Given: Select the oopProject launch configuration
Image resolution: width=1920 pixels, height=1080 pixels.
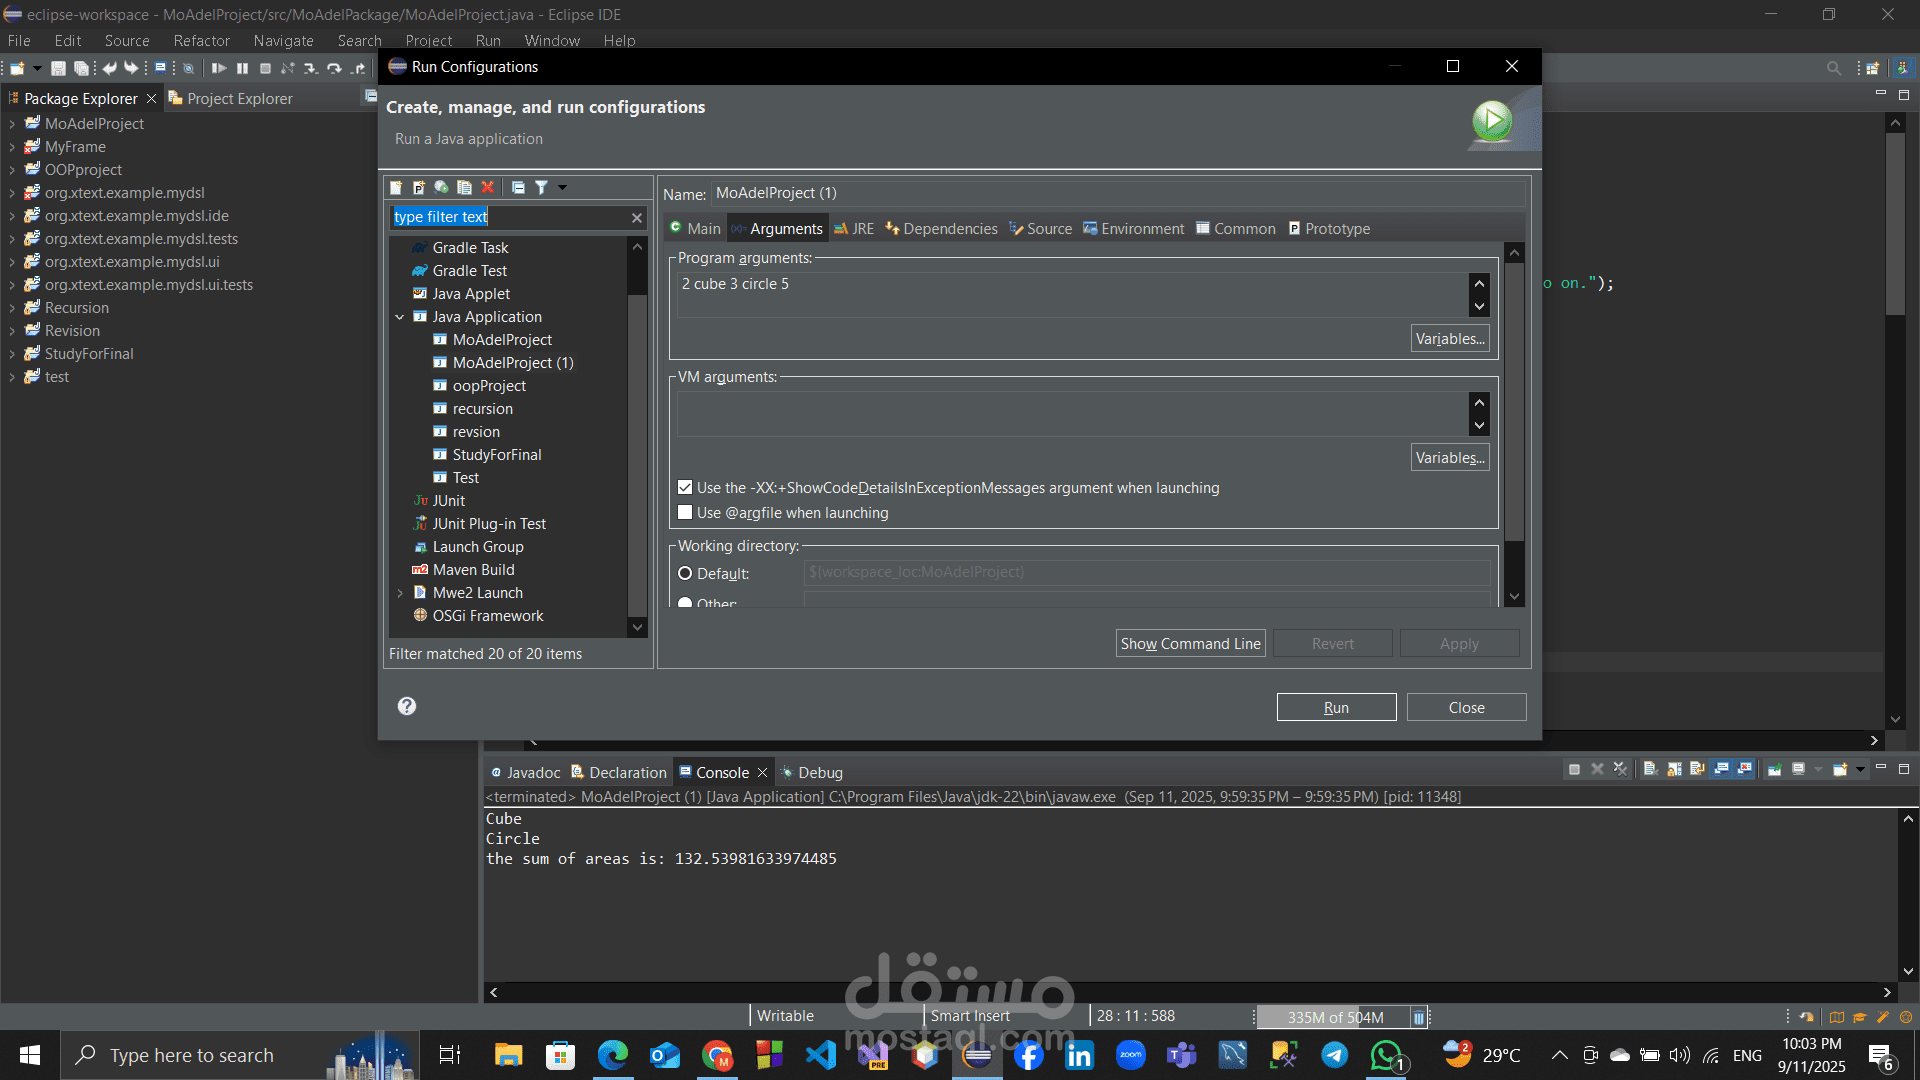Looking at the screenshot, I should coord(488,386).
